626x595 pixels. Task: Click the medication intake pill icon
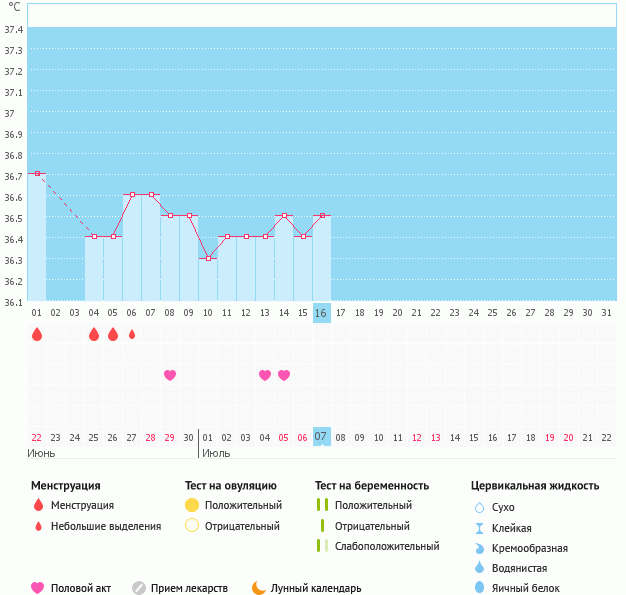coord(139,588)
